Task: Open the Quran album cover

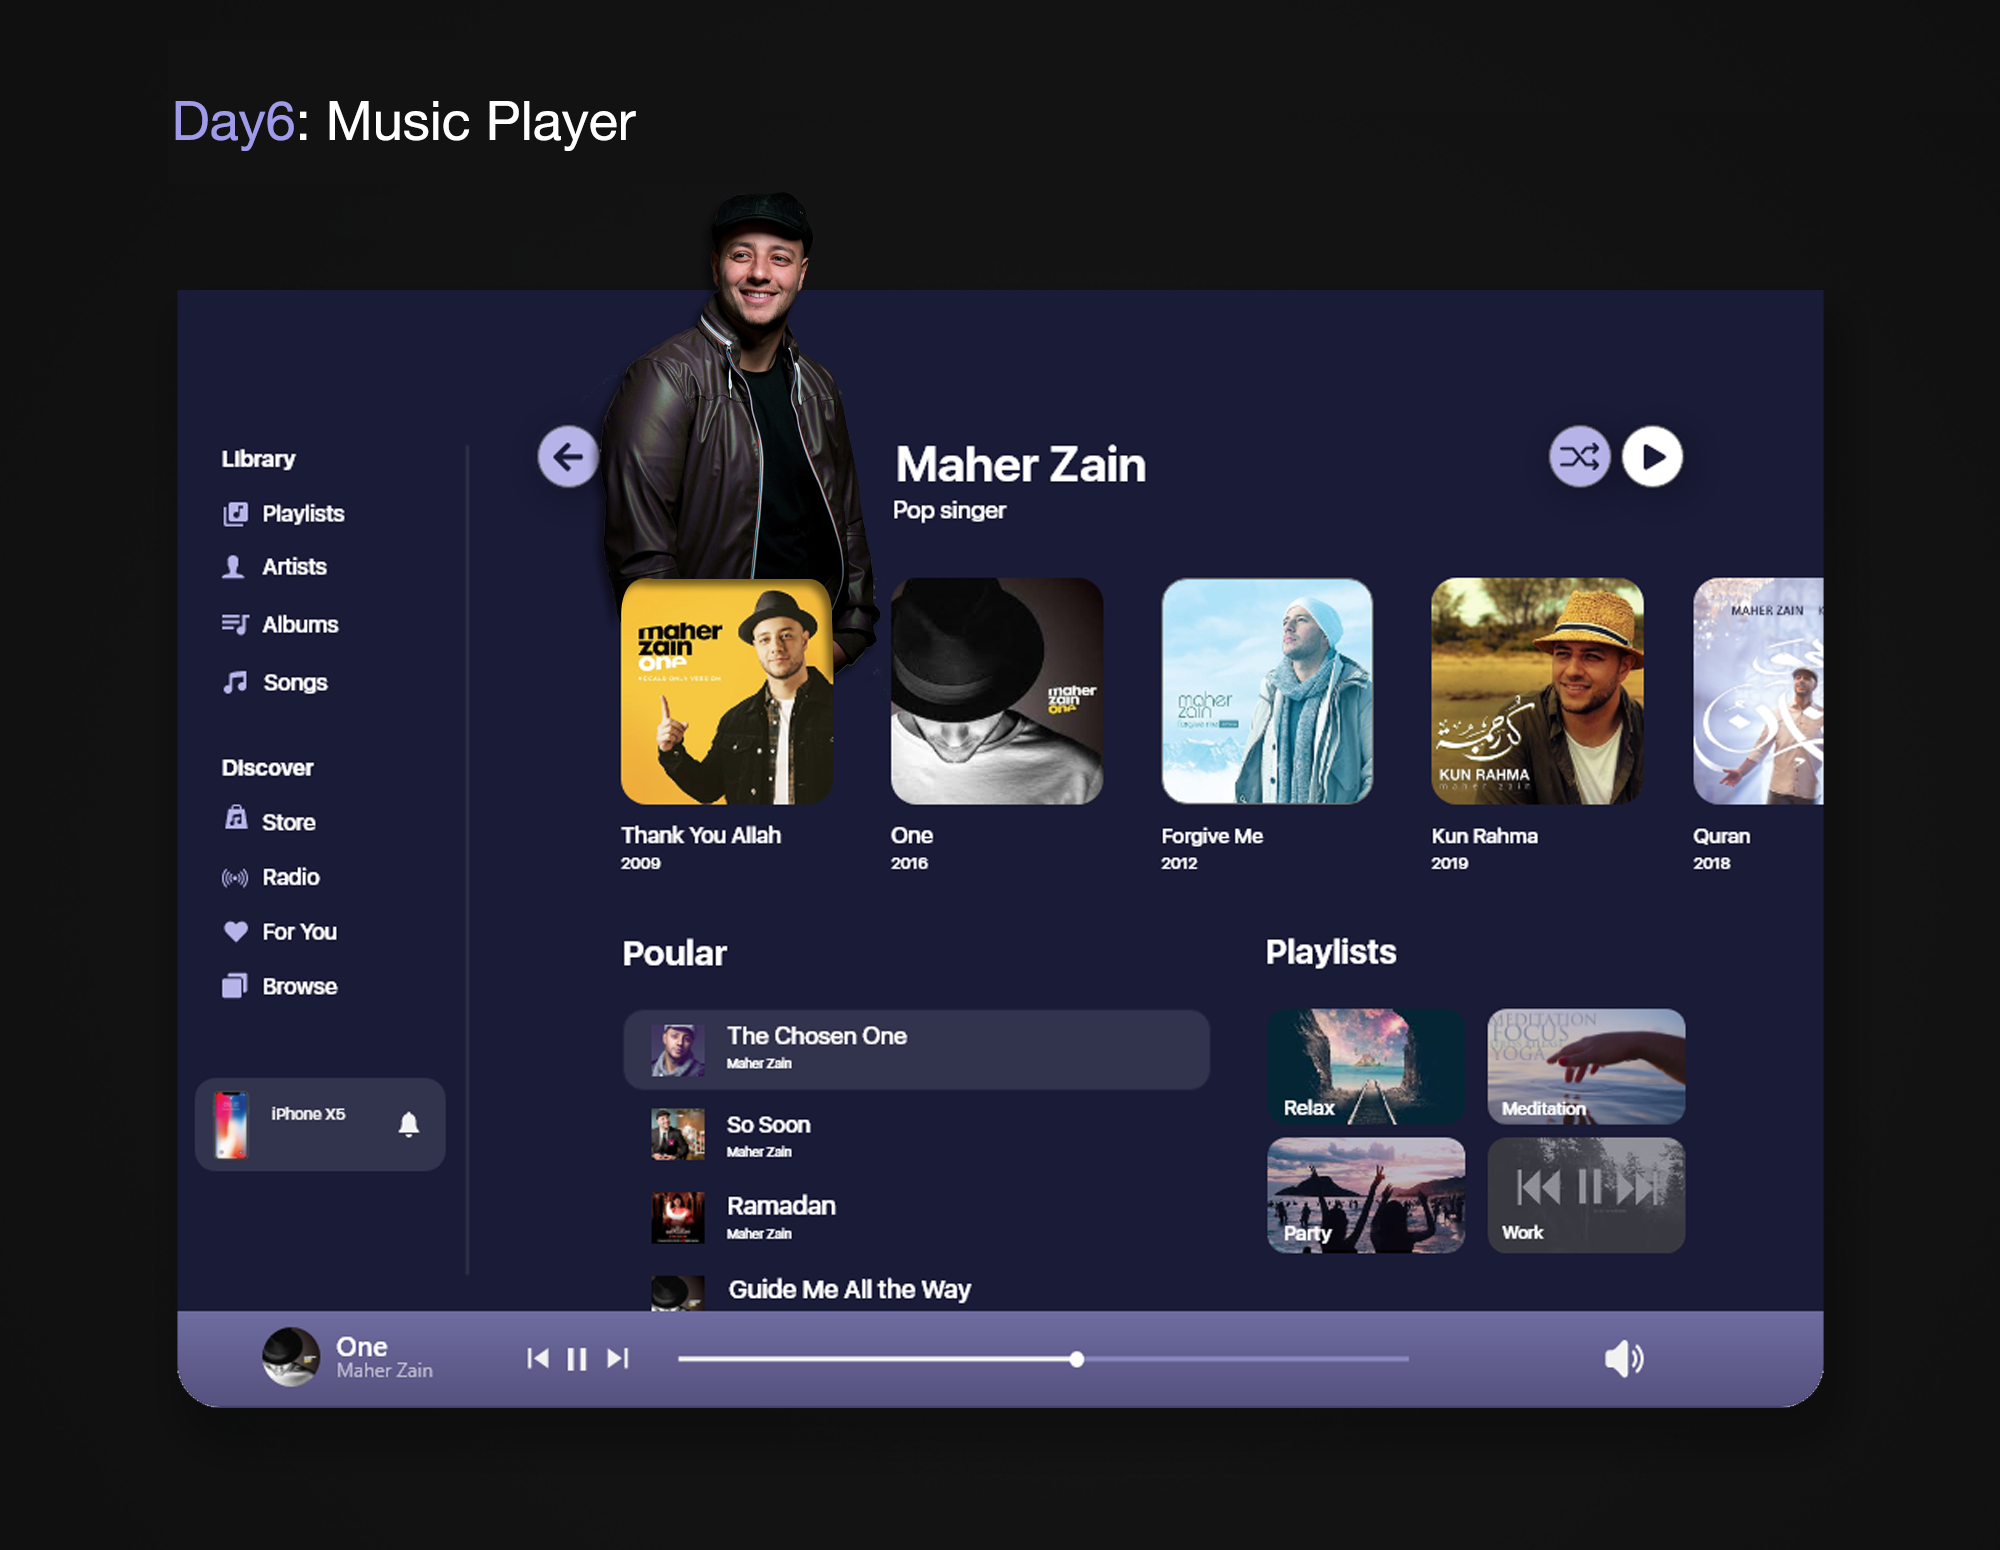Action: click(1758, 691)
